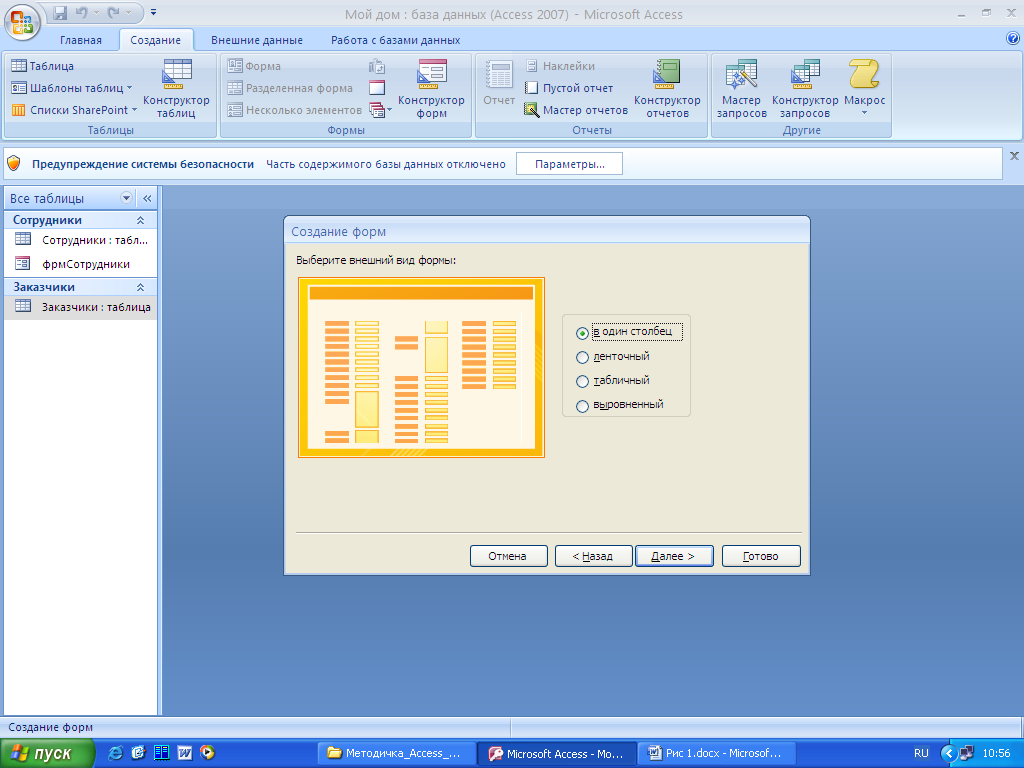Viewport: 1024px width, 768px height.
Task: Open Шаблоны таблиц dropdown
Action: 72,88
